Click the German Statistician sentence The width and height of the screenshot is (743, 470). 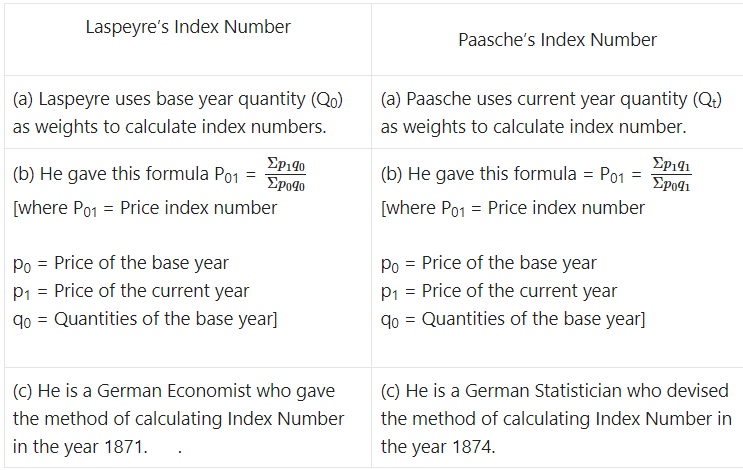pyautogui.click(x=556, y=419)
